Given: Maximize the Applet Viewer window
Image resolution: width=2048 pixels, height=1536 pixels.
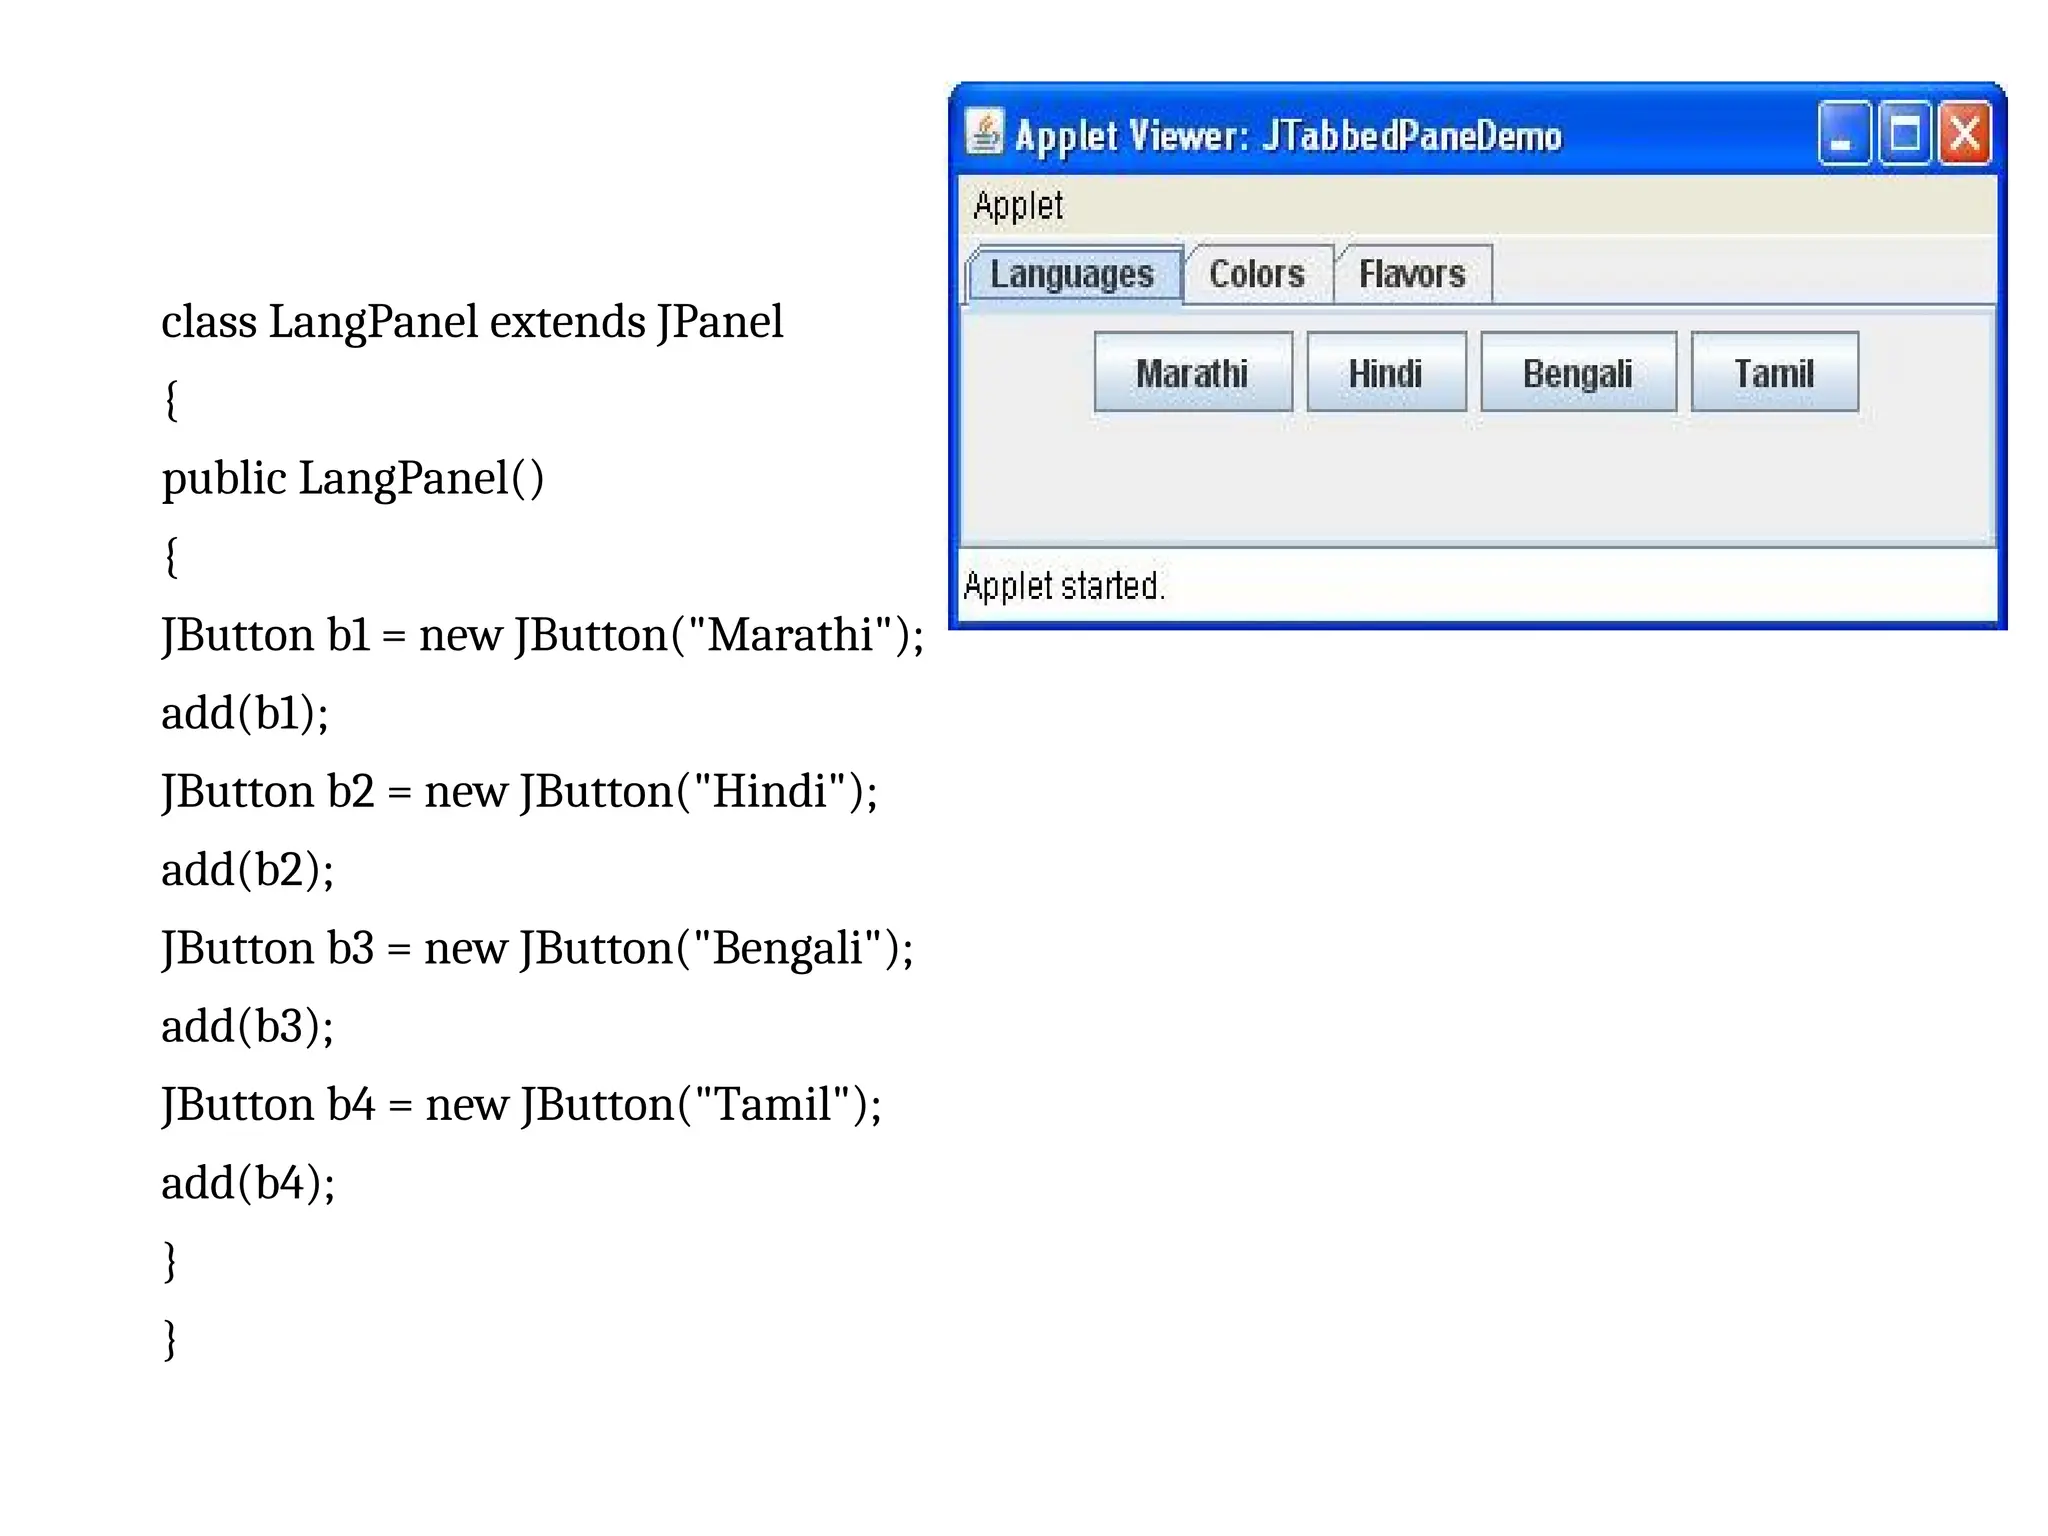Looking at the screenshot, I should [x=1904, y=133].
